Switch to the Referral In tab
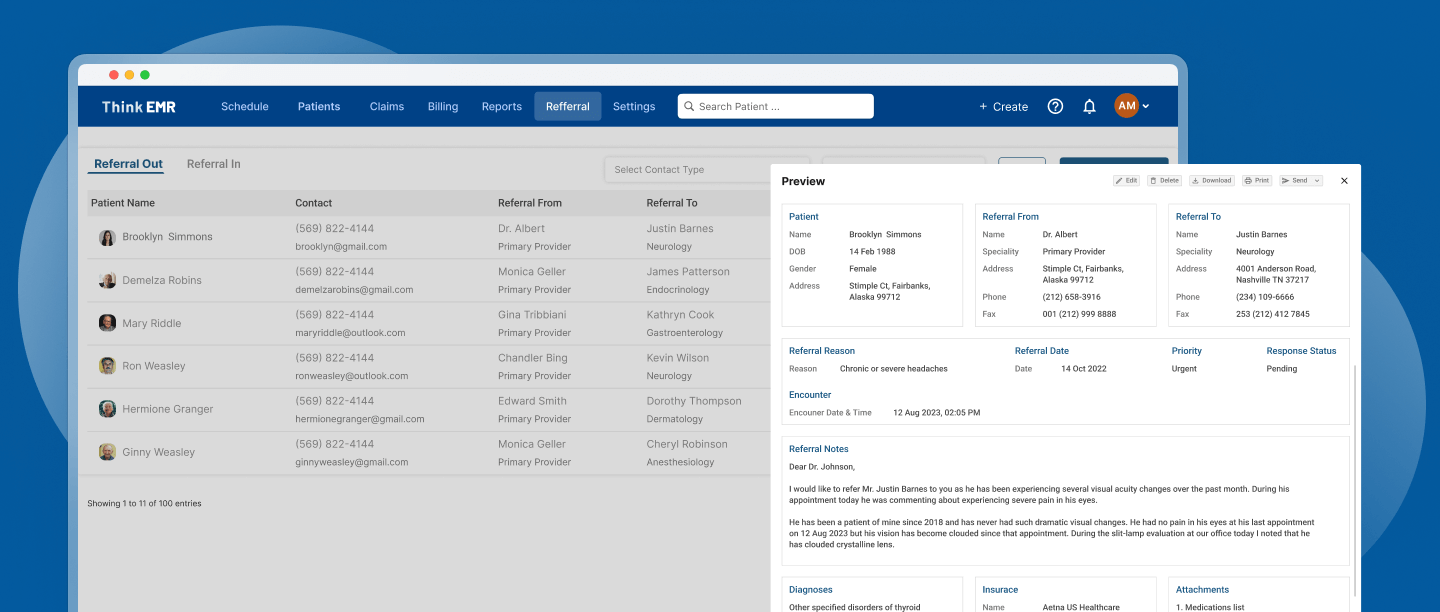This screenshot has width=1440, height=612. click(213, 164)
